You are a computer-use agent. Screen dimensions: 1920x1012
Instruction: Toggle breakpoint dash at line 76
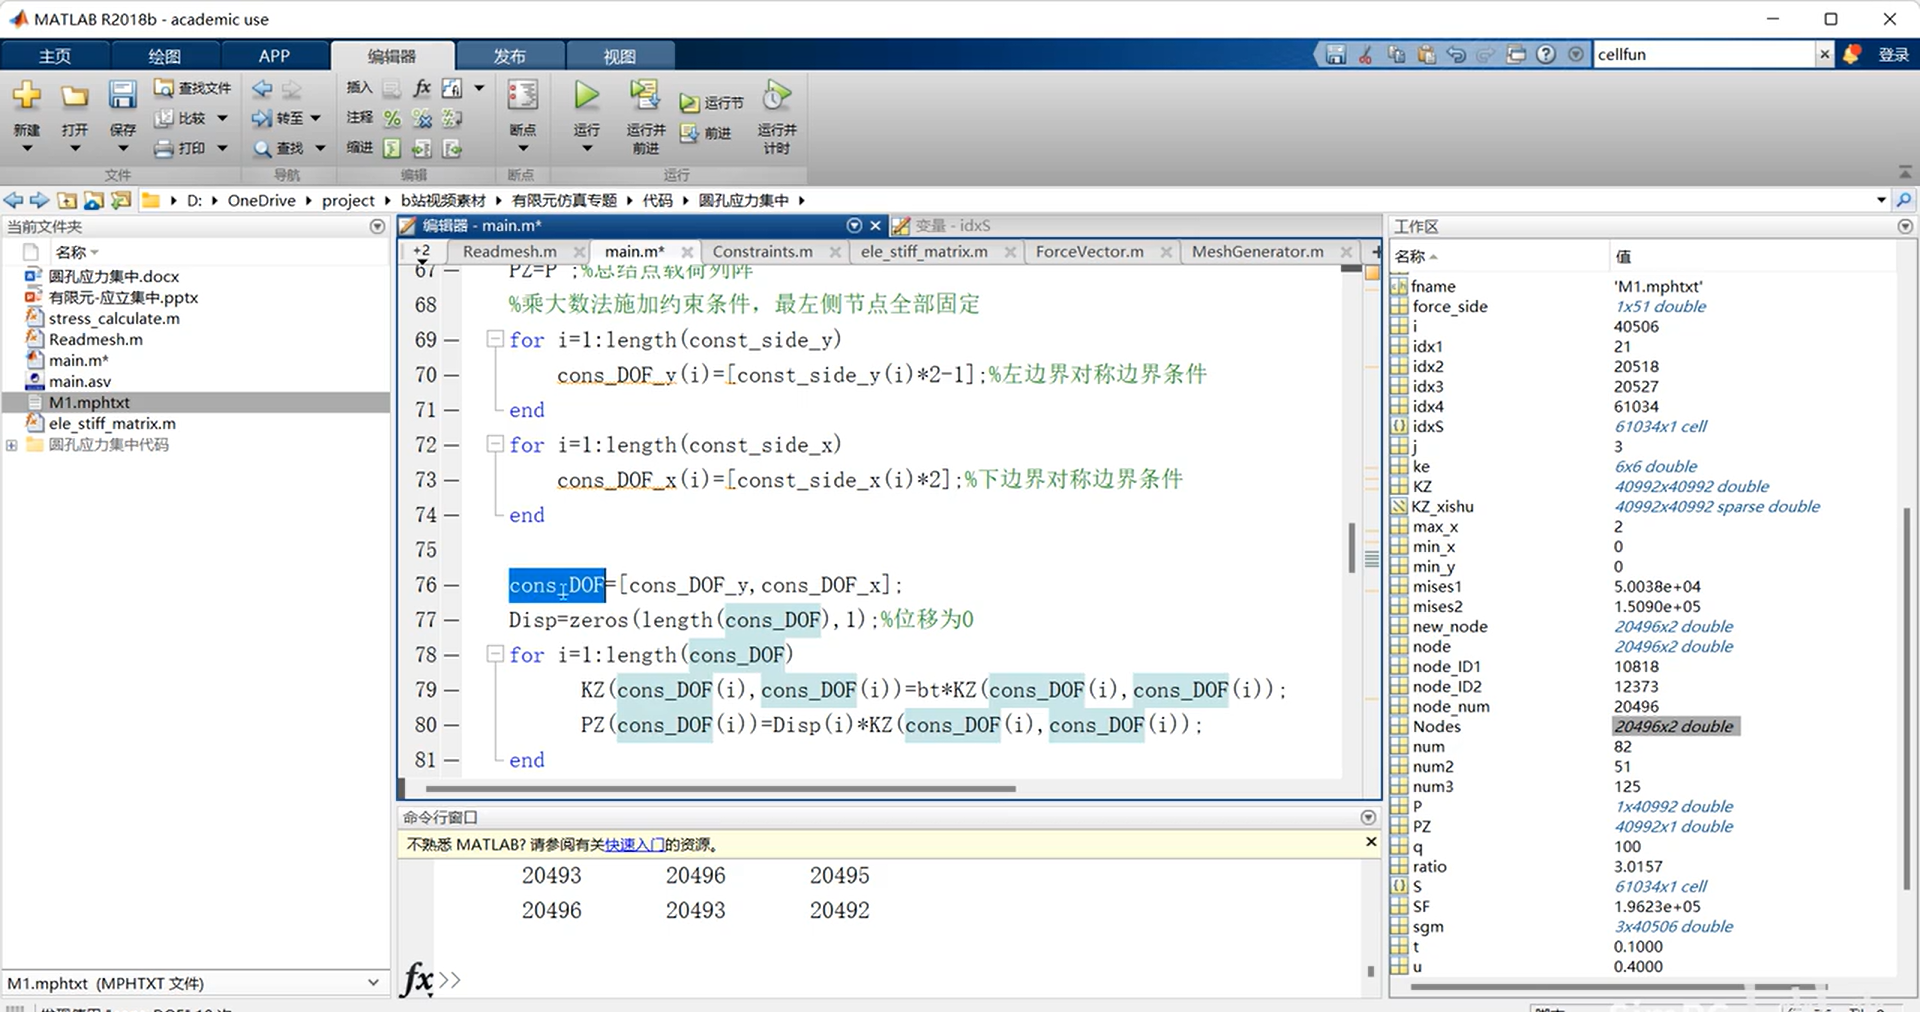tap(451, 585)
